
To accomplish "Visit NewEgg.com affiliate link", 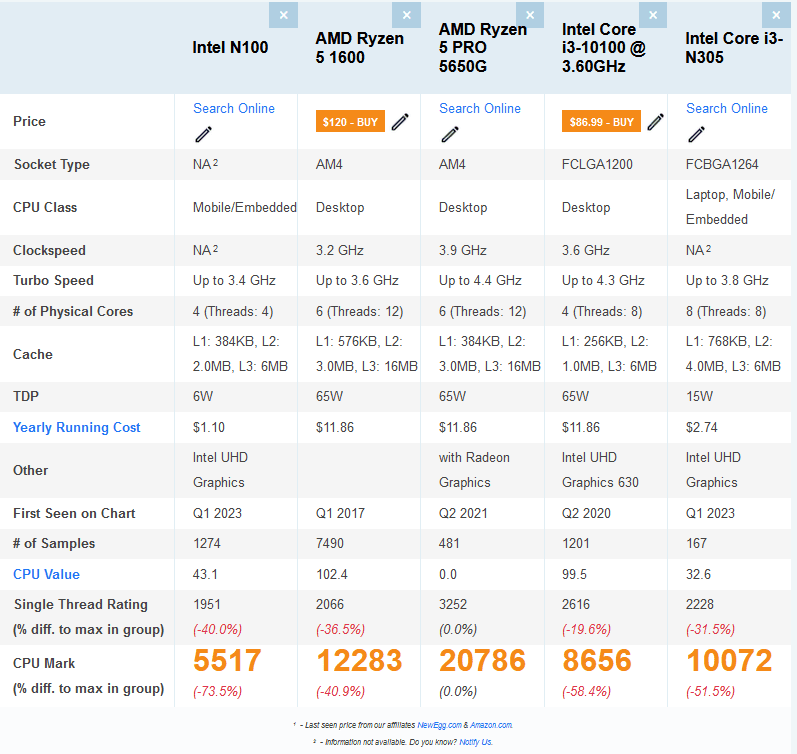I will coord(439,725).
